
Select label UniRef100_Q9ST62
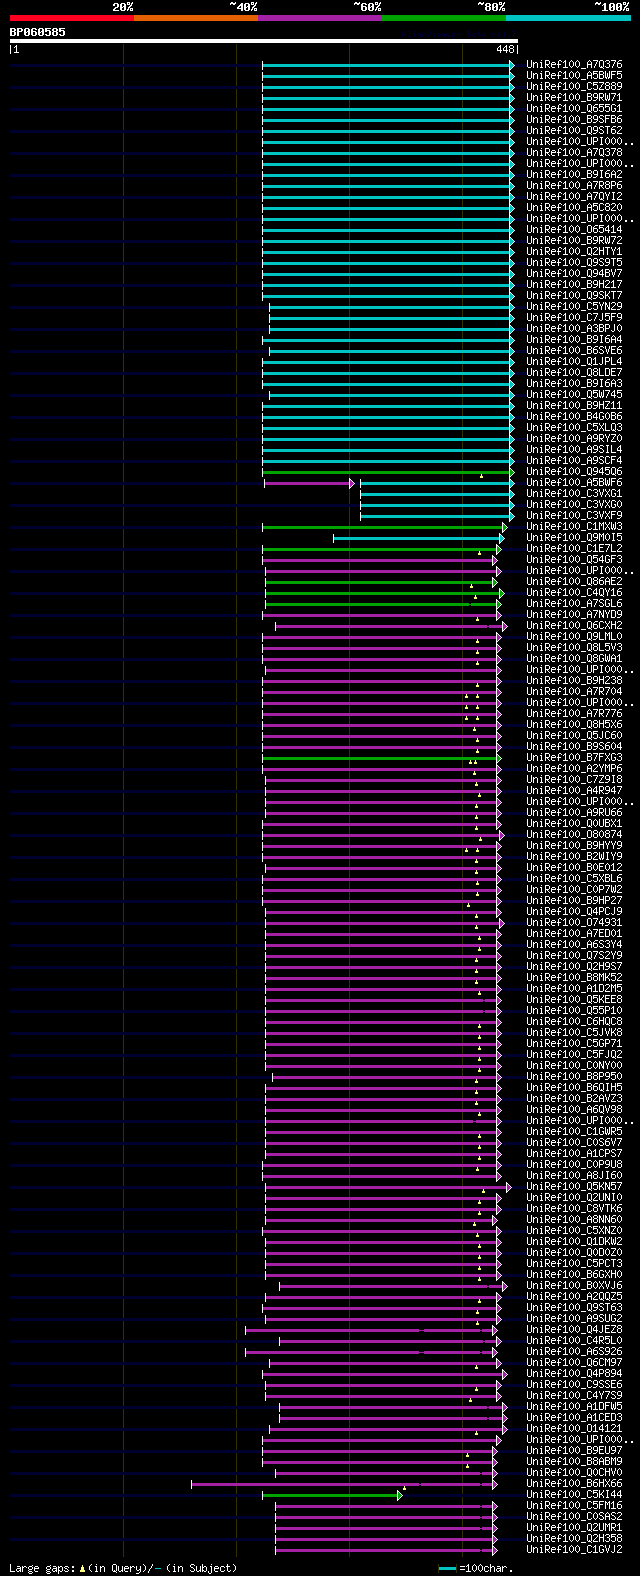coord(574,131)
